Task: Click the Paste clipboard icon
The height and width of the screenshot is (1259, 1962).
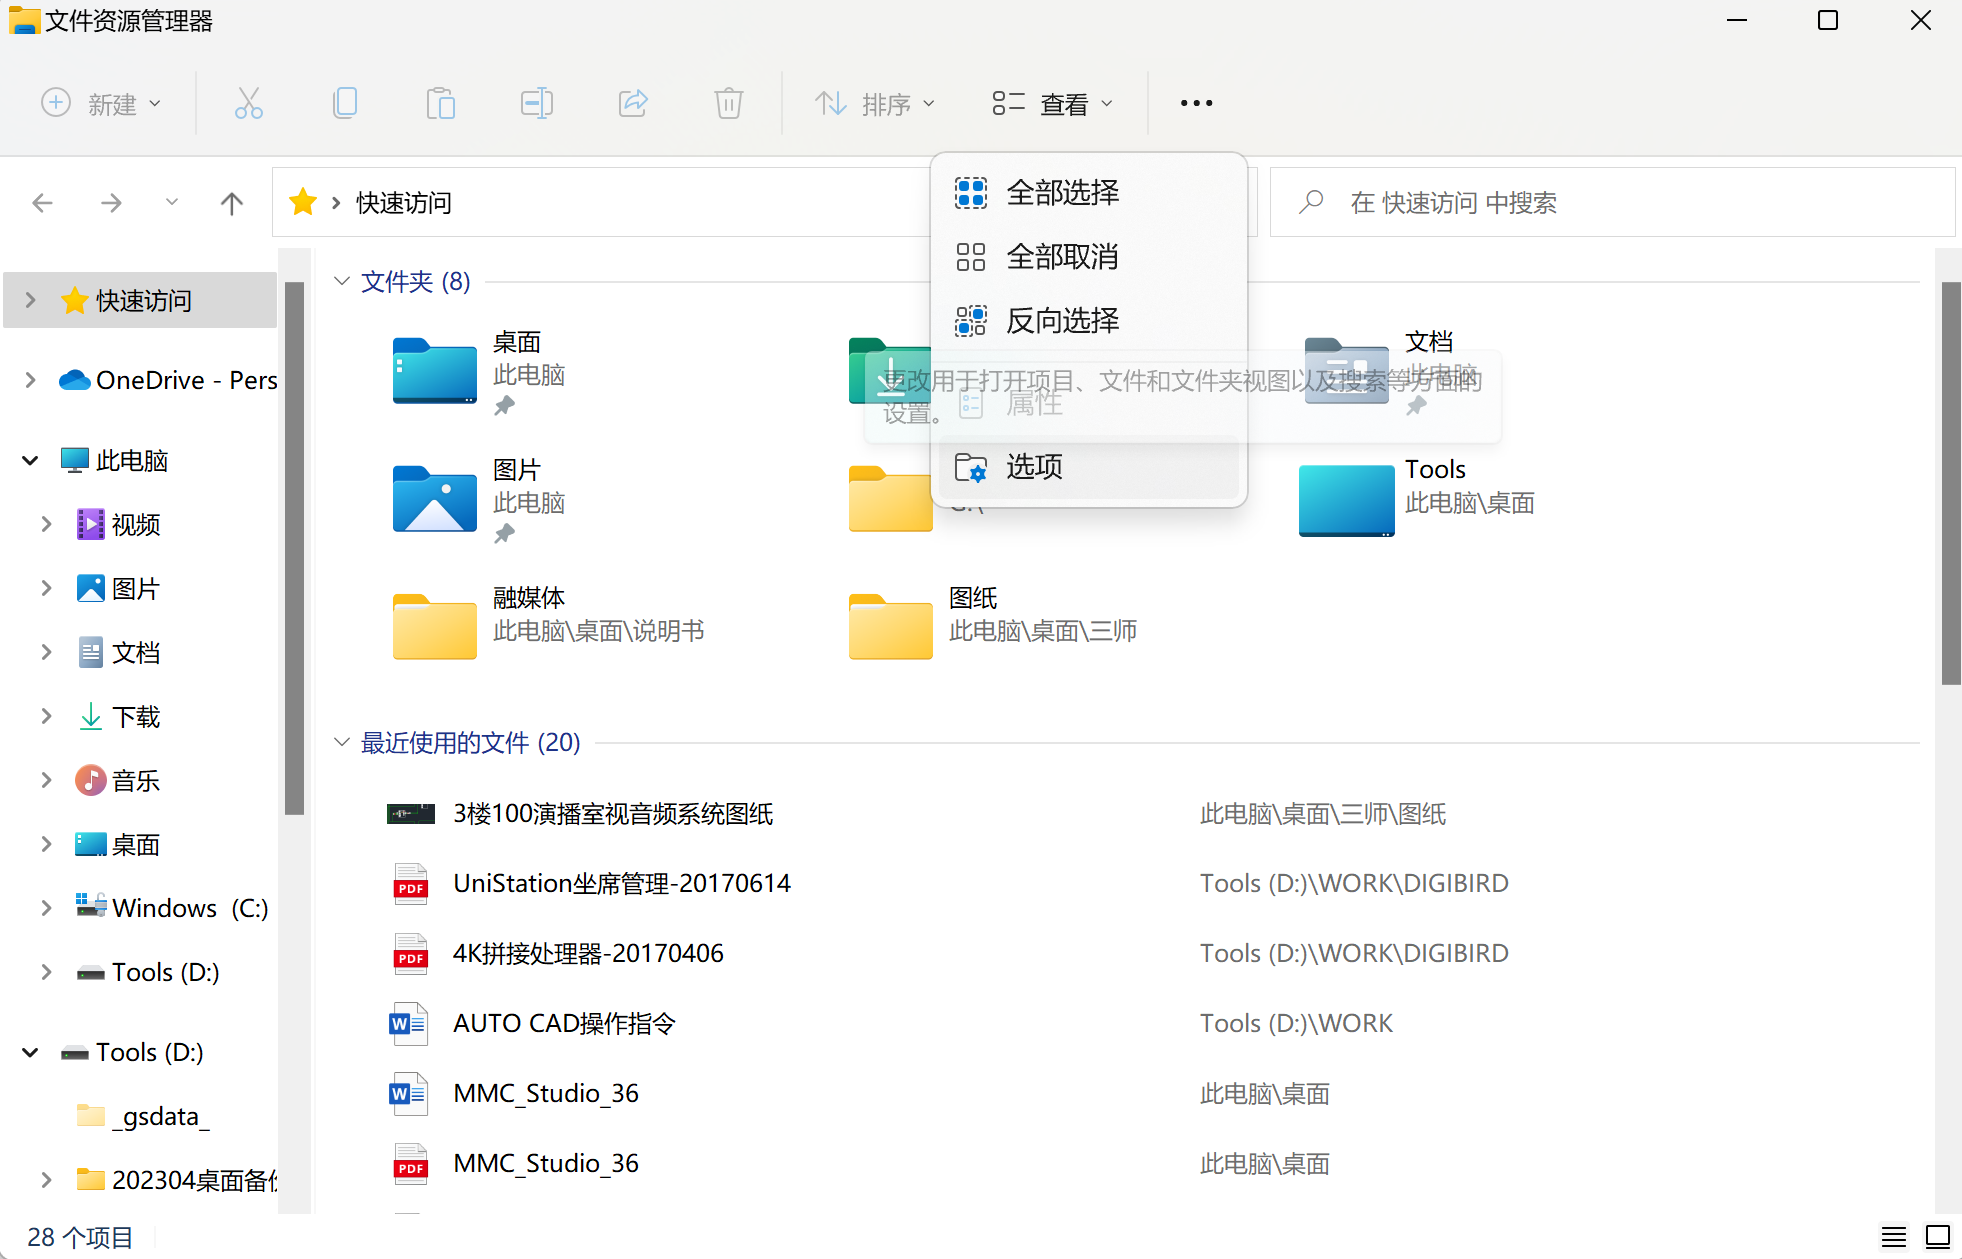Action: pyautogui.click(x=441, y=103)
